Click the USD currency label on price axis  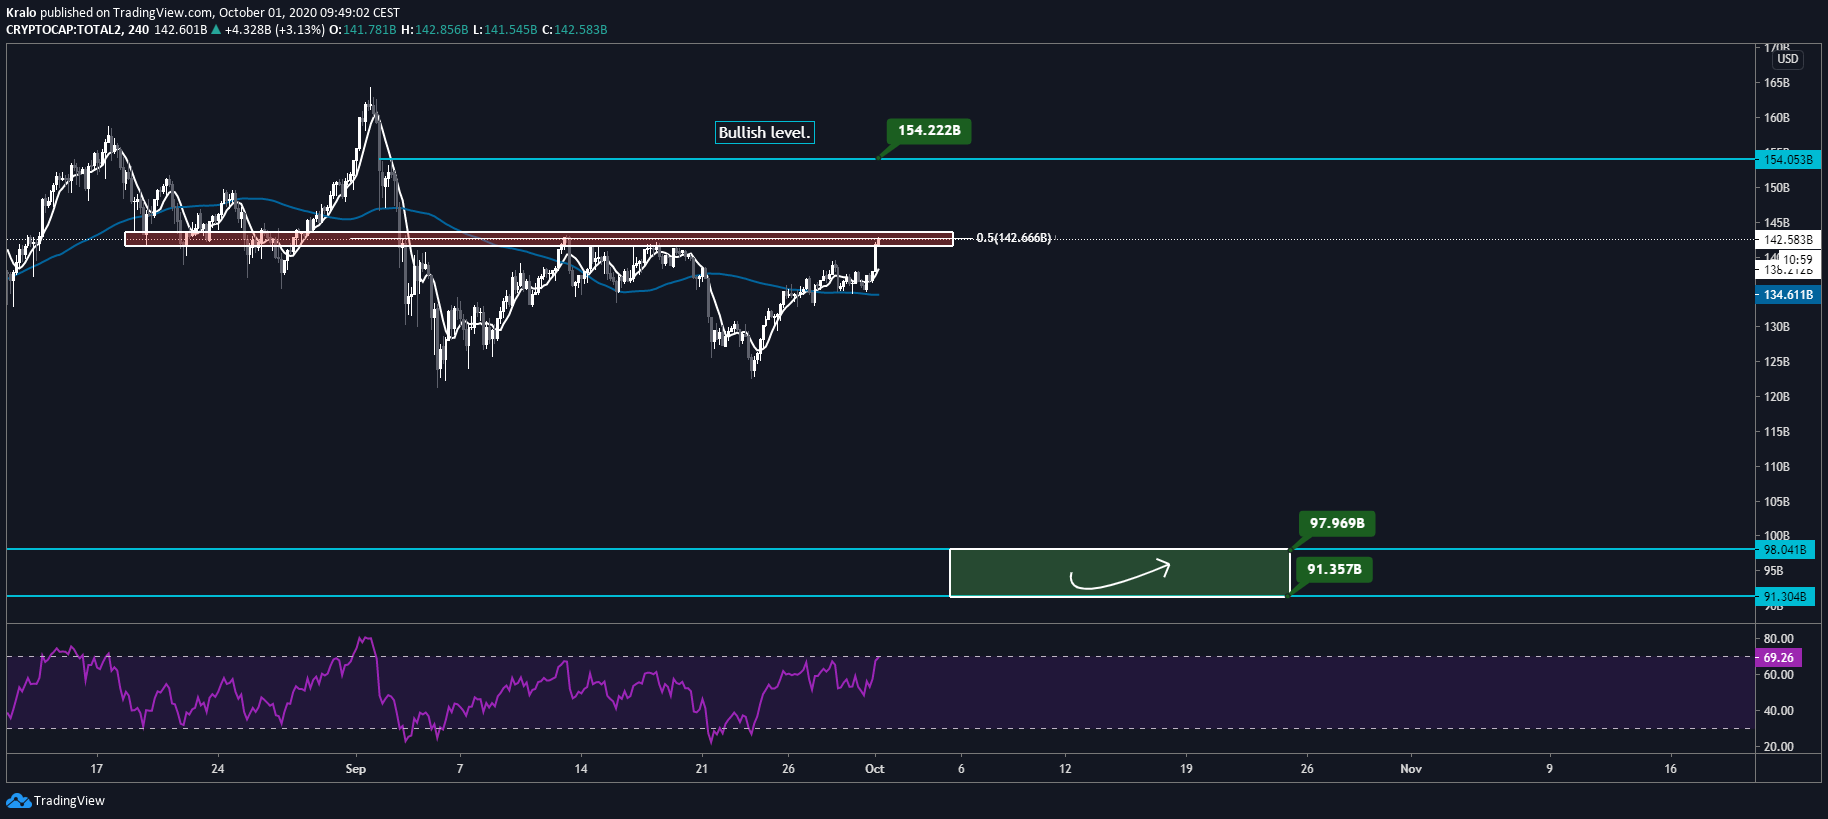(1787, 59)
